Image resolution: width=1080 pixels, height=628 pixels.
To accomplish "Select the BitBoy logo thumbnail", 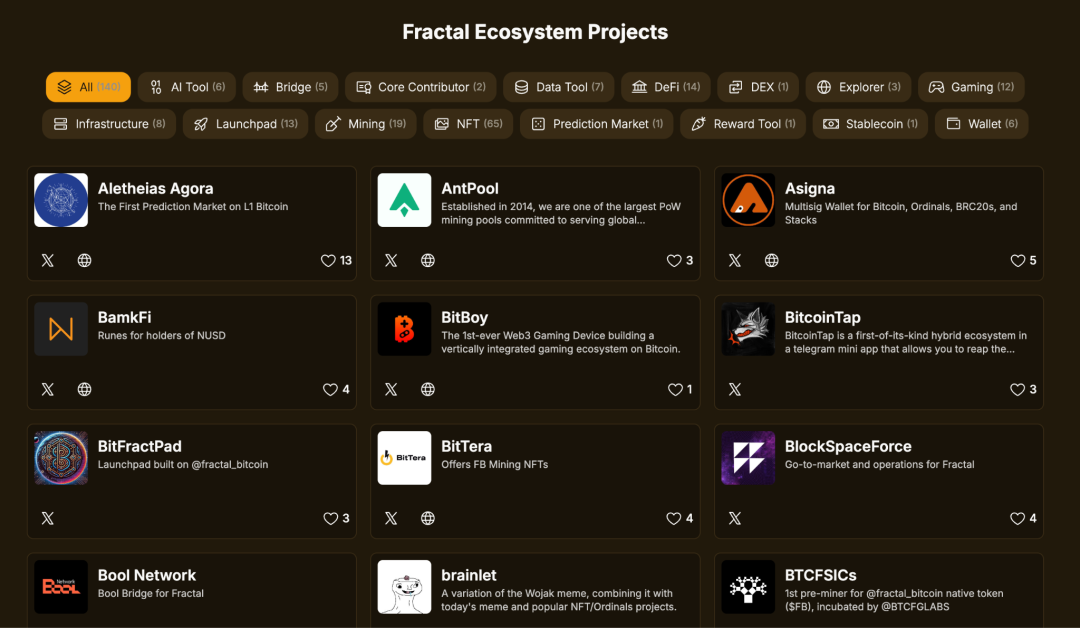I will 404,329.
